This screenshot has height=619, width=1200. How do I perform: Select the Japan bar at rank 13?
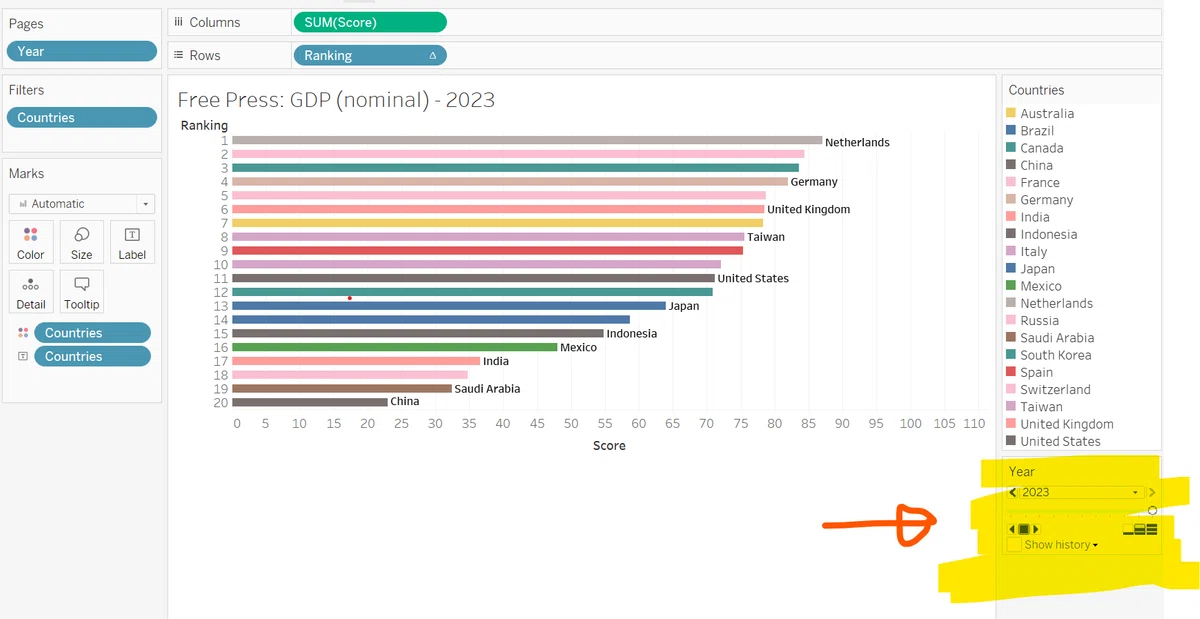449,306
